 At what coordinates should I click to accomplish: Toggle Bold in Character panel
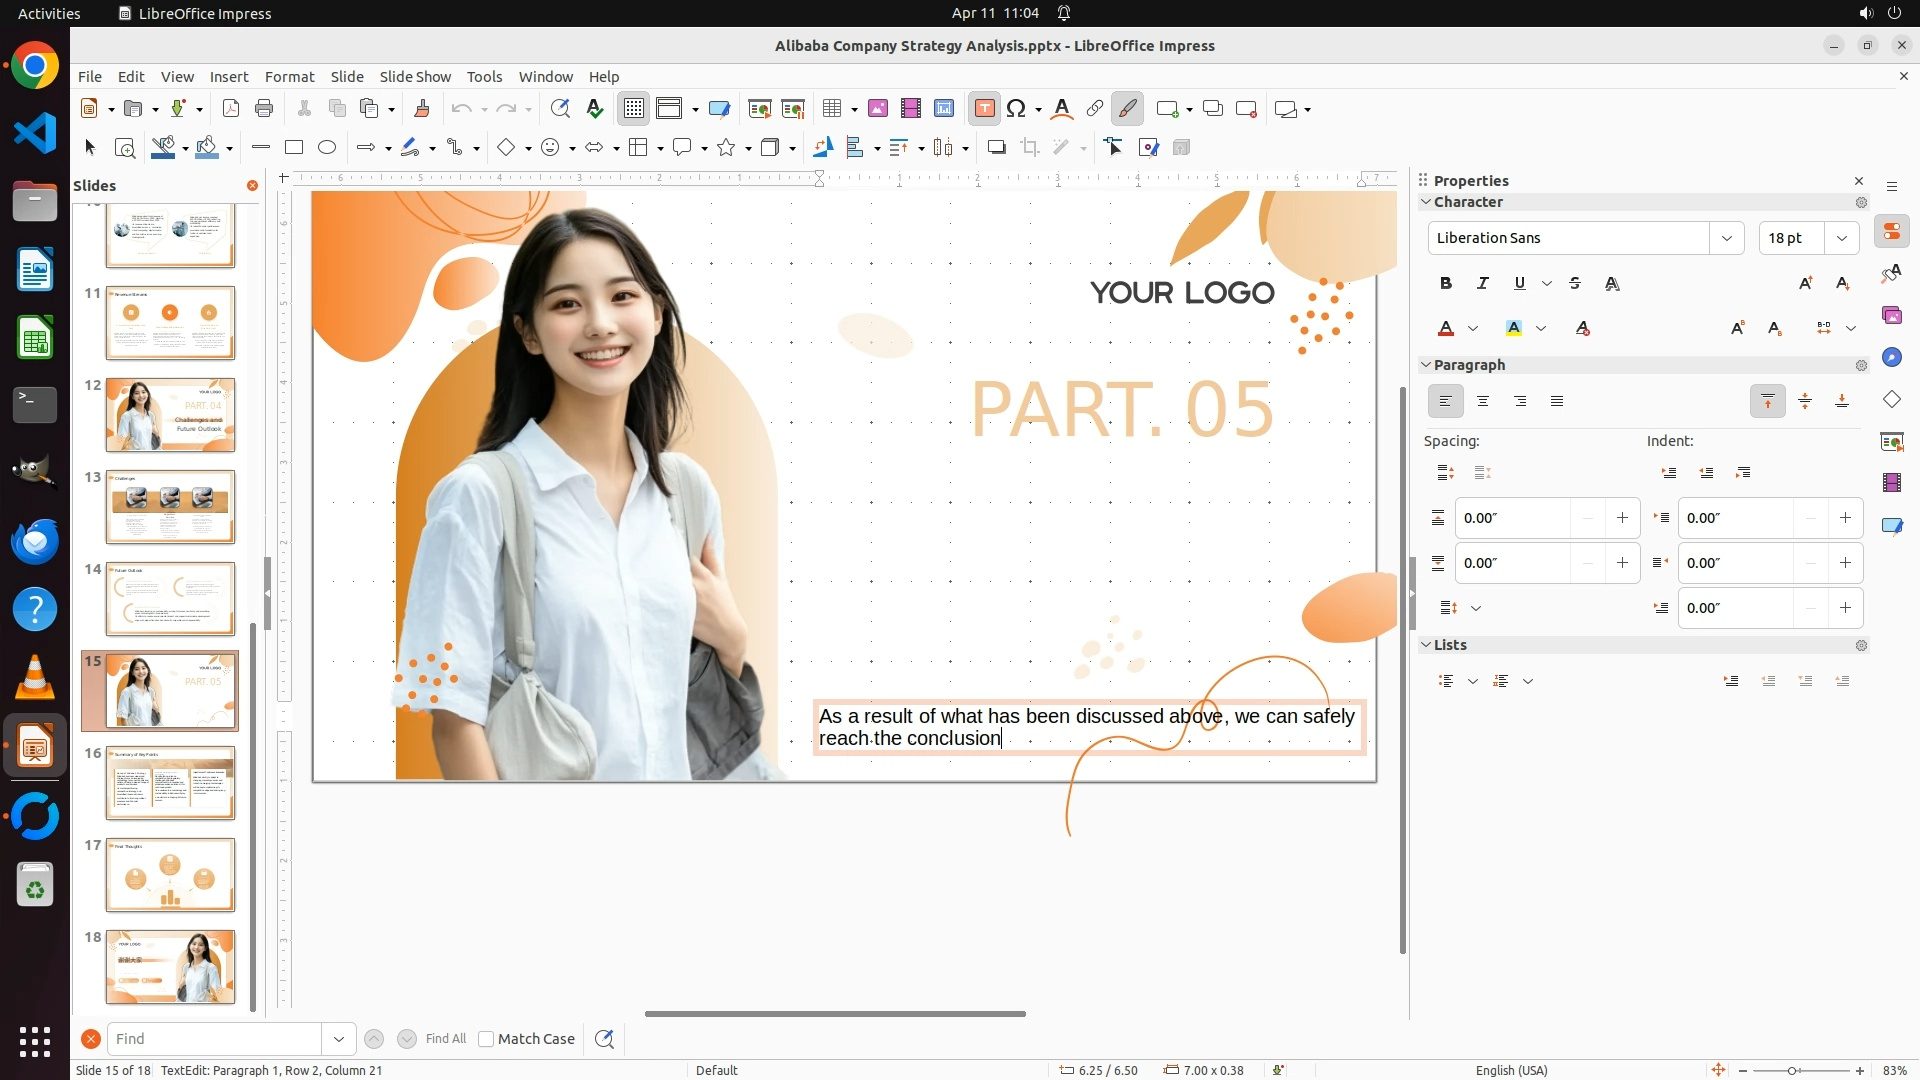(x=1446, y=284)
